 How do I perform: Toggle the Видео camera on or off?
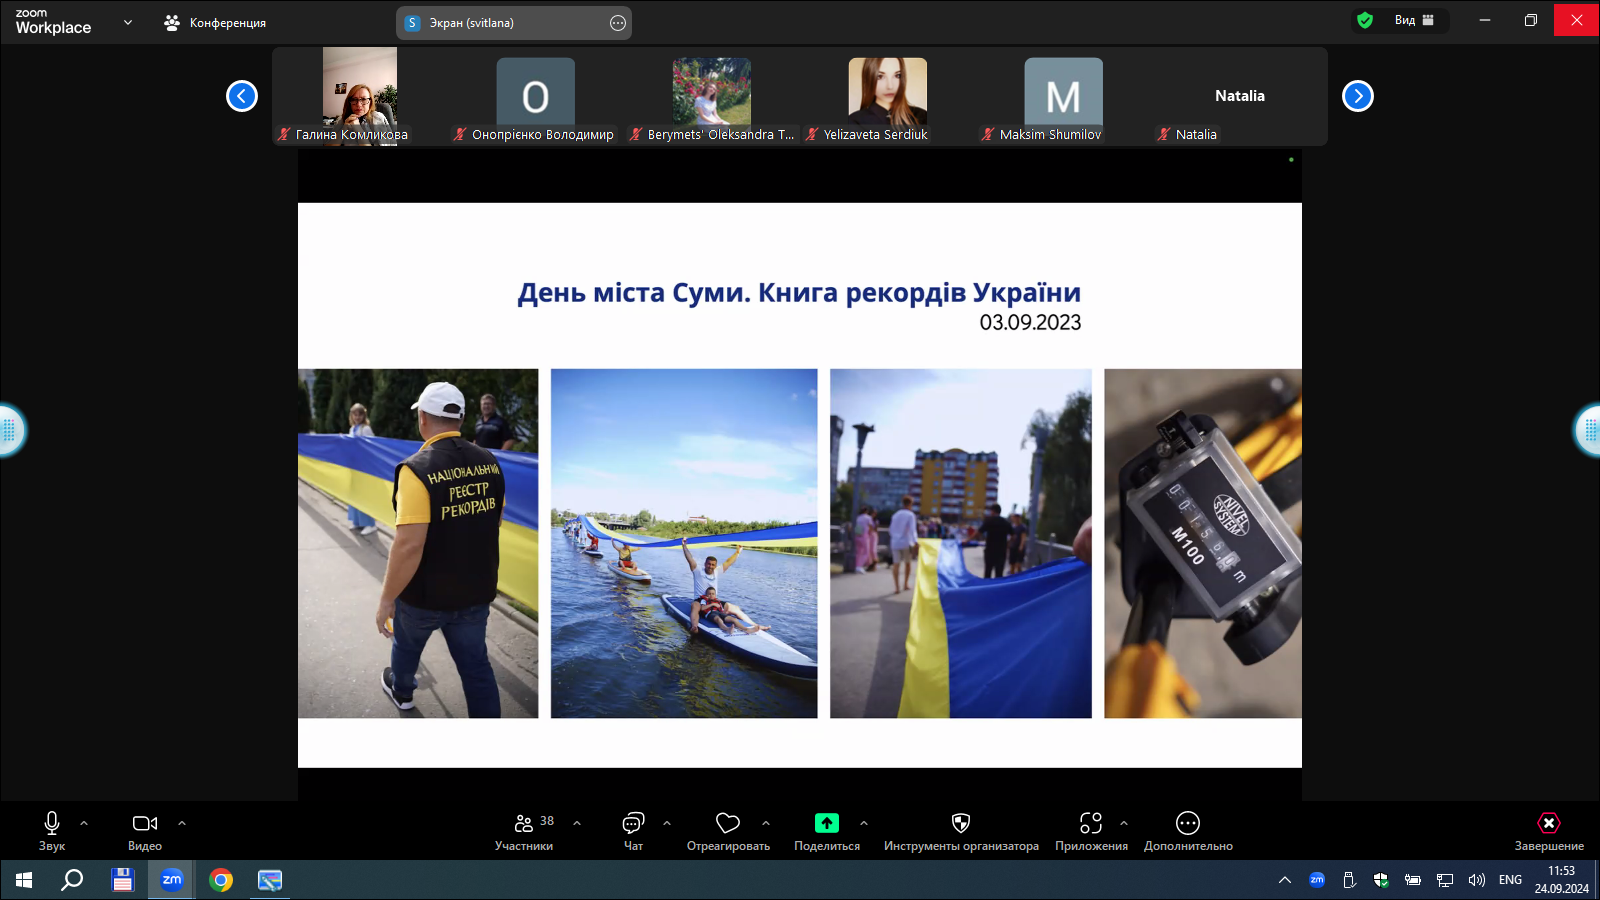tap(144, 824)
